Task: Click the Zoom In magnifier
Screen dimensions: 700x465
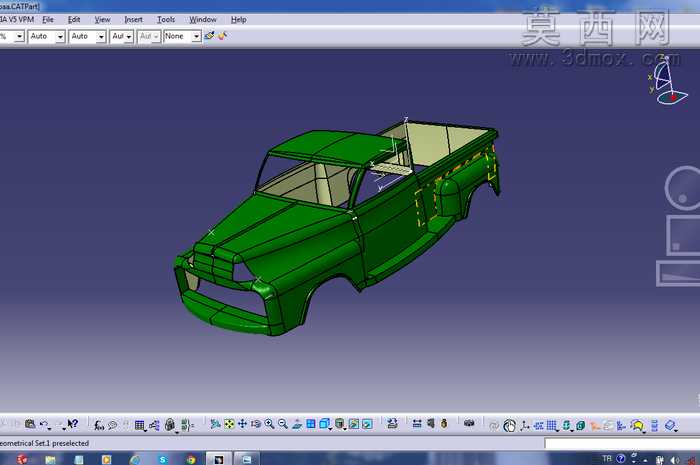Action: [269, 424]
